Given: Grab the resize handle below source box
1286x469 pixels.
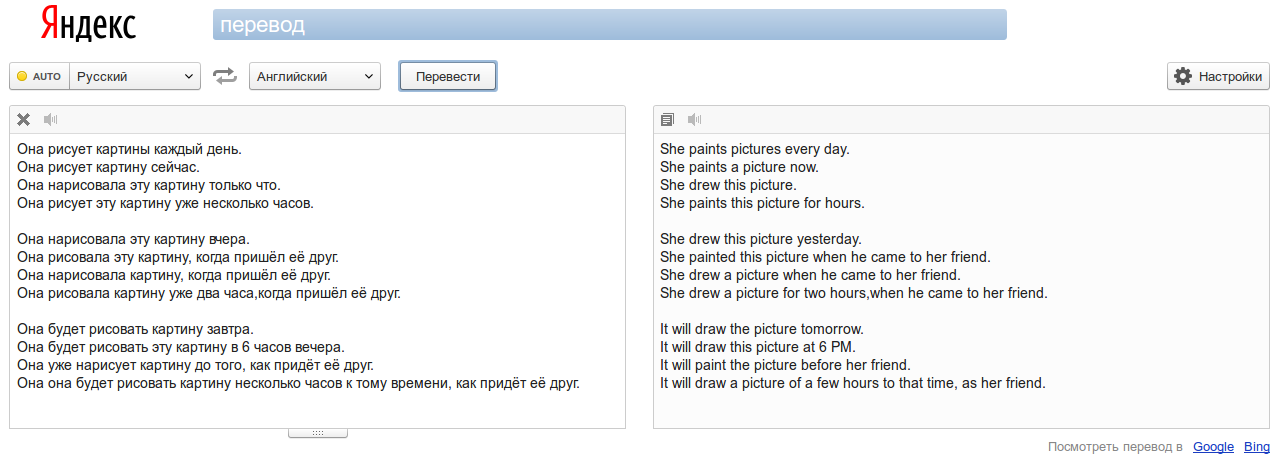Looking at the screenshot, I should 318,433.
